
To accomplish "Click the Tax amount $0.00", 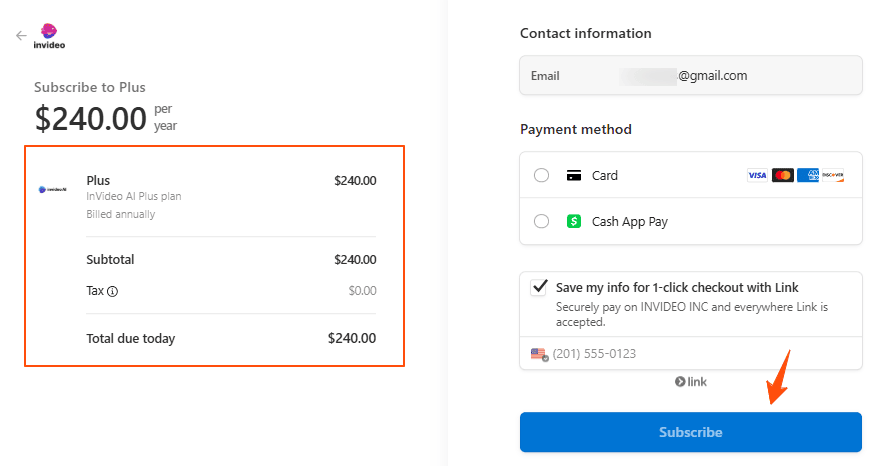I will [363, 291].
